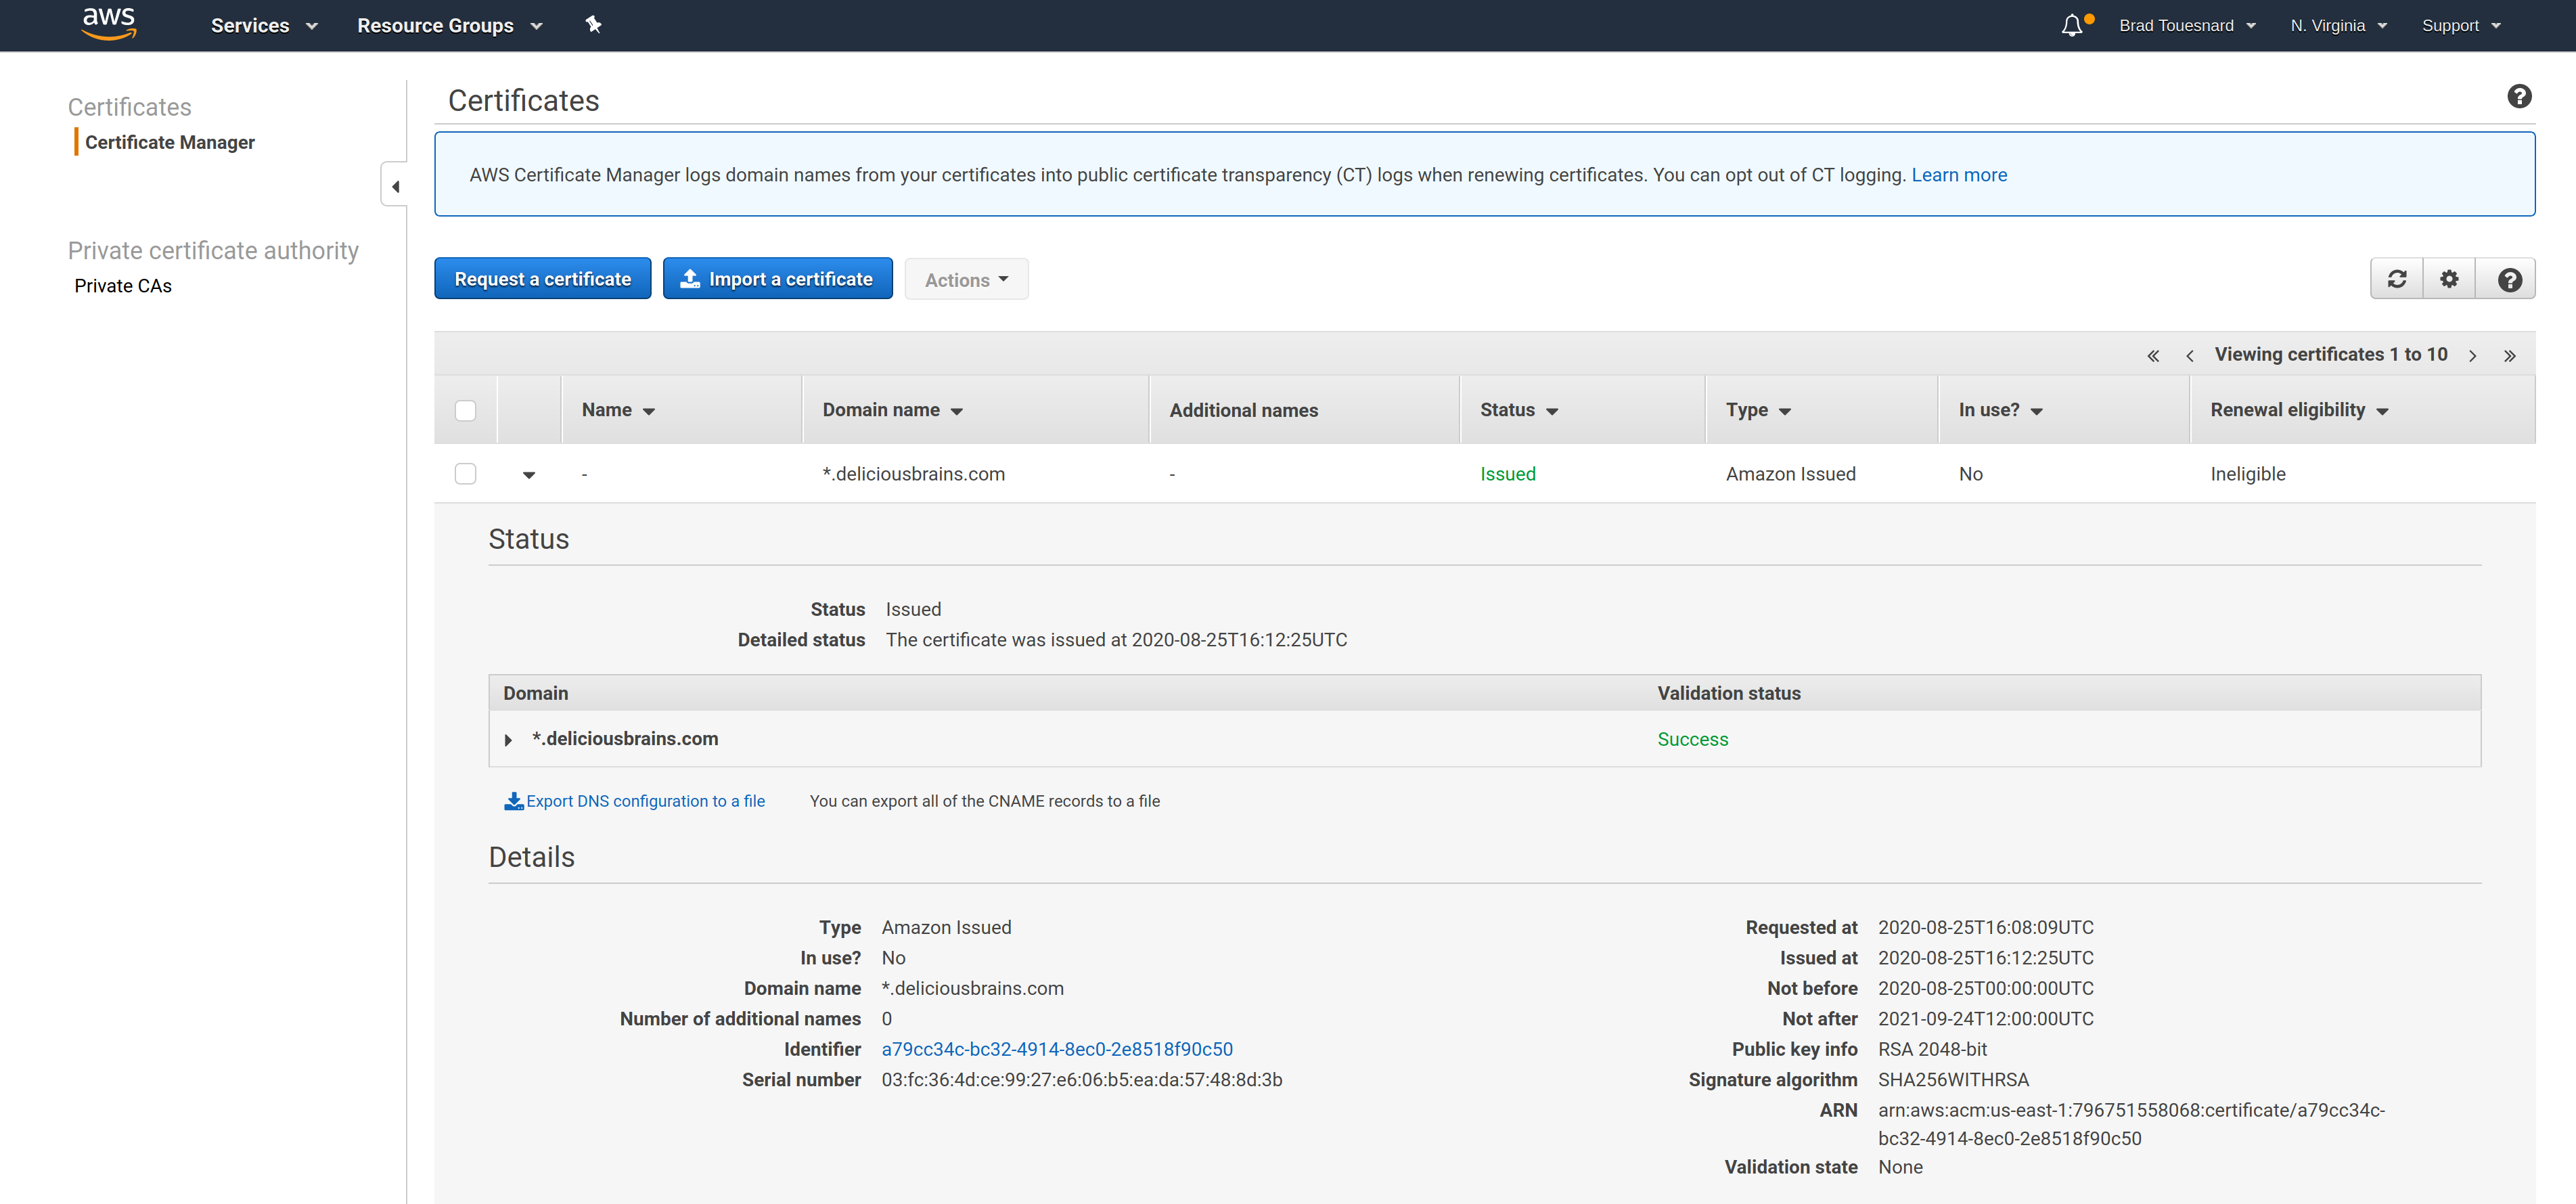
Task: Open the Learn more link
Action: tap(1959, 175)
